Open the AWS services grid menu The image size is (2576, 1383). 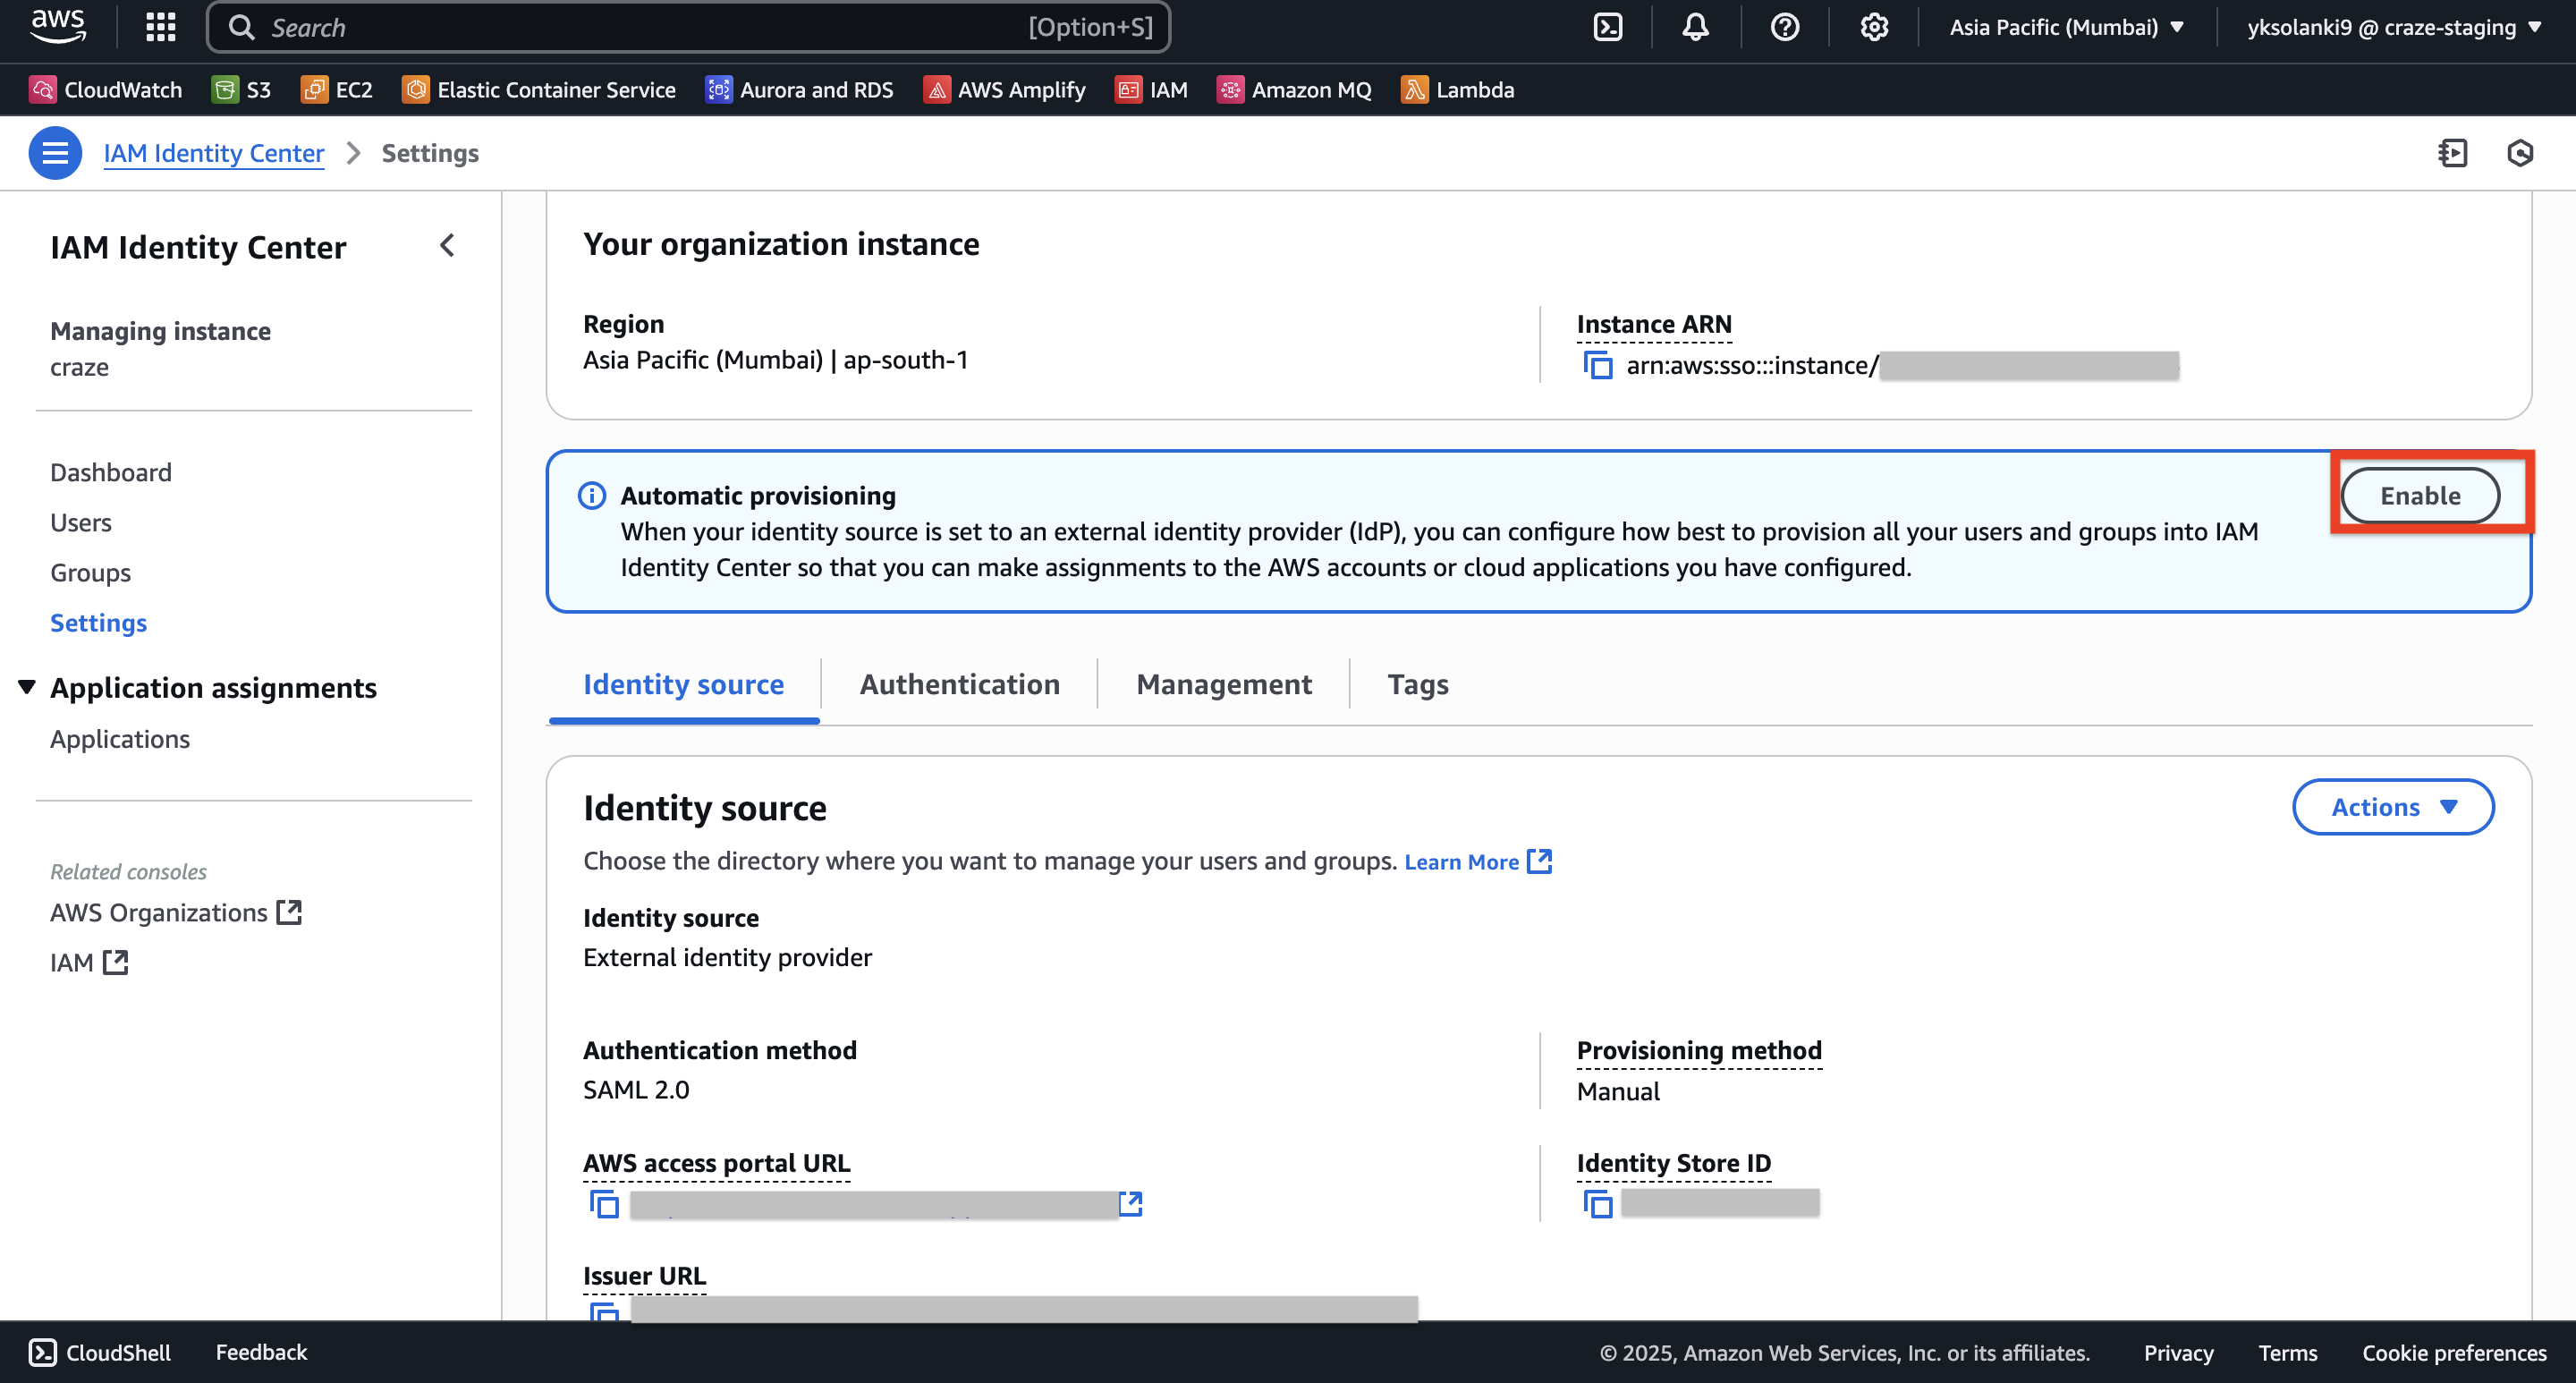pos(160,27)
